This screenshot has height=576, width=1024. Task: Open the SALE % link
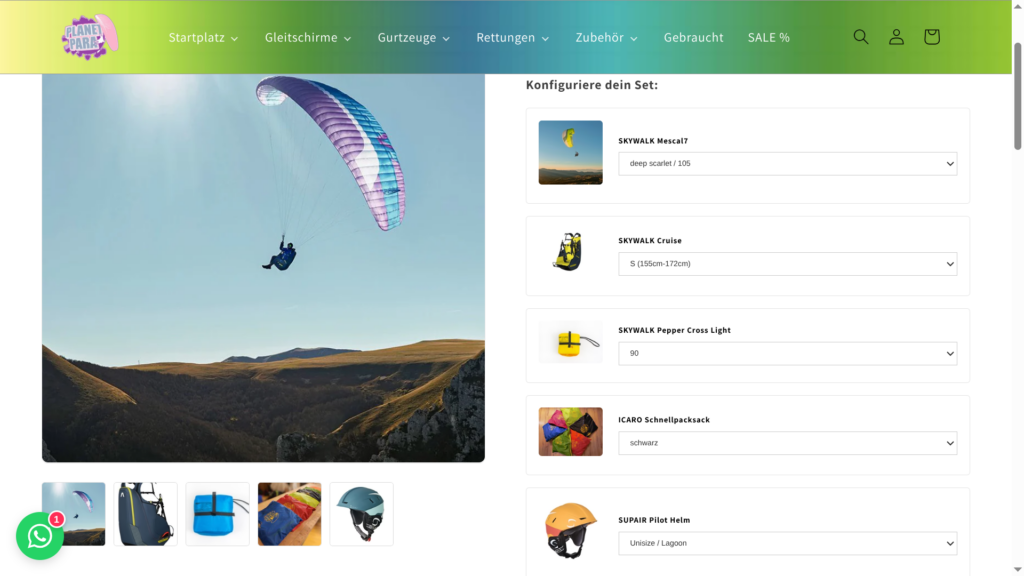tap(769, 38)
